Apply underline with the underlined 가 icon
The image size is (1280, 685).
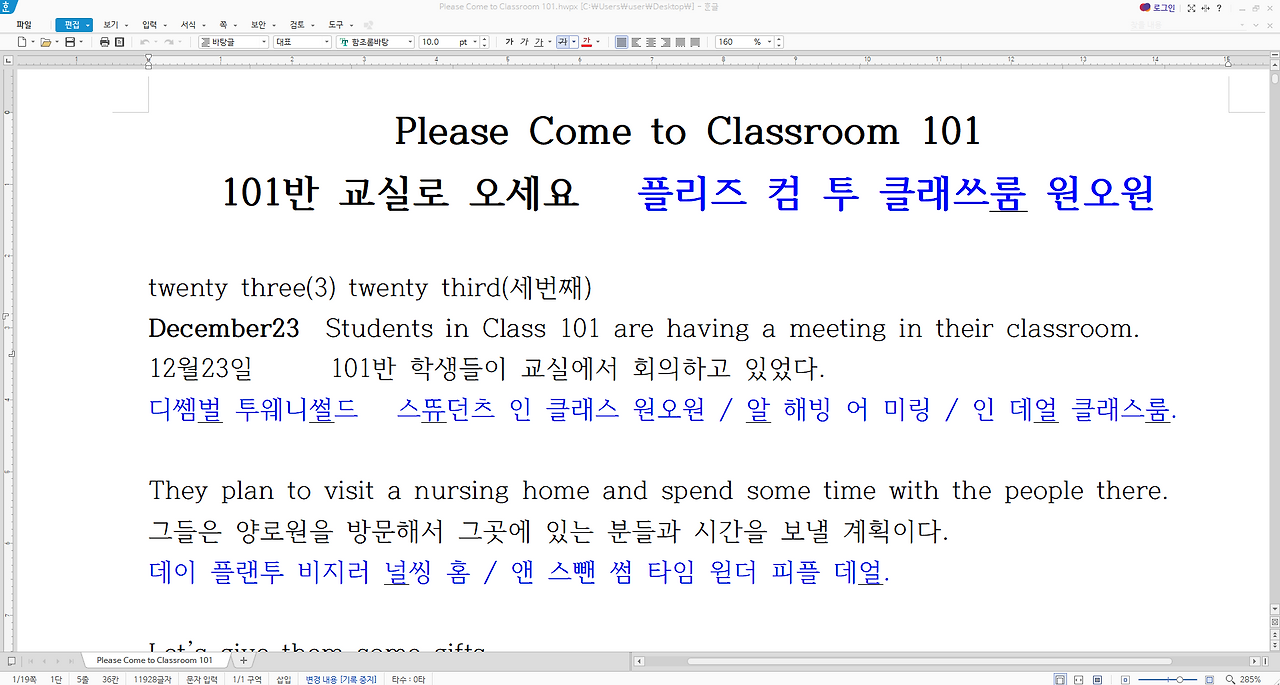538,42
